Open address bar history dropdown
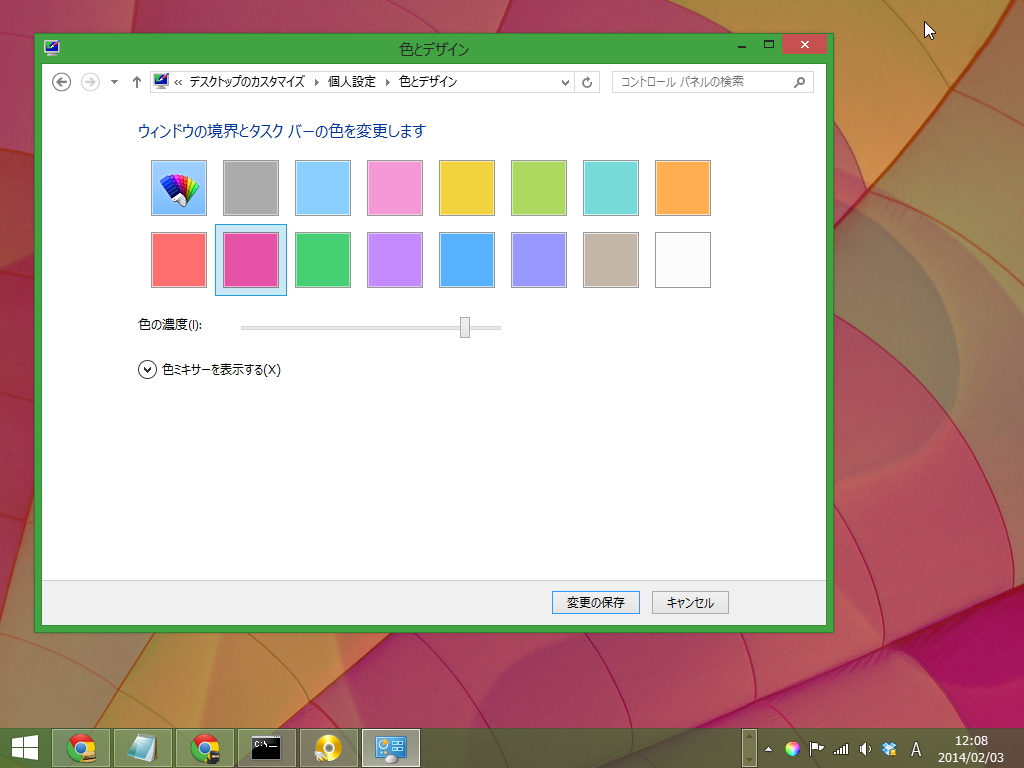This screenshot has width=1024, height=768. (x=565, y=82)
